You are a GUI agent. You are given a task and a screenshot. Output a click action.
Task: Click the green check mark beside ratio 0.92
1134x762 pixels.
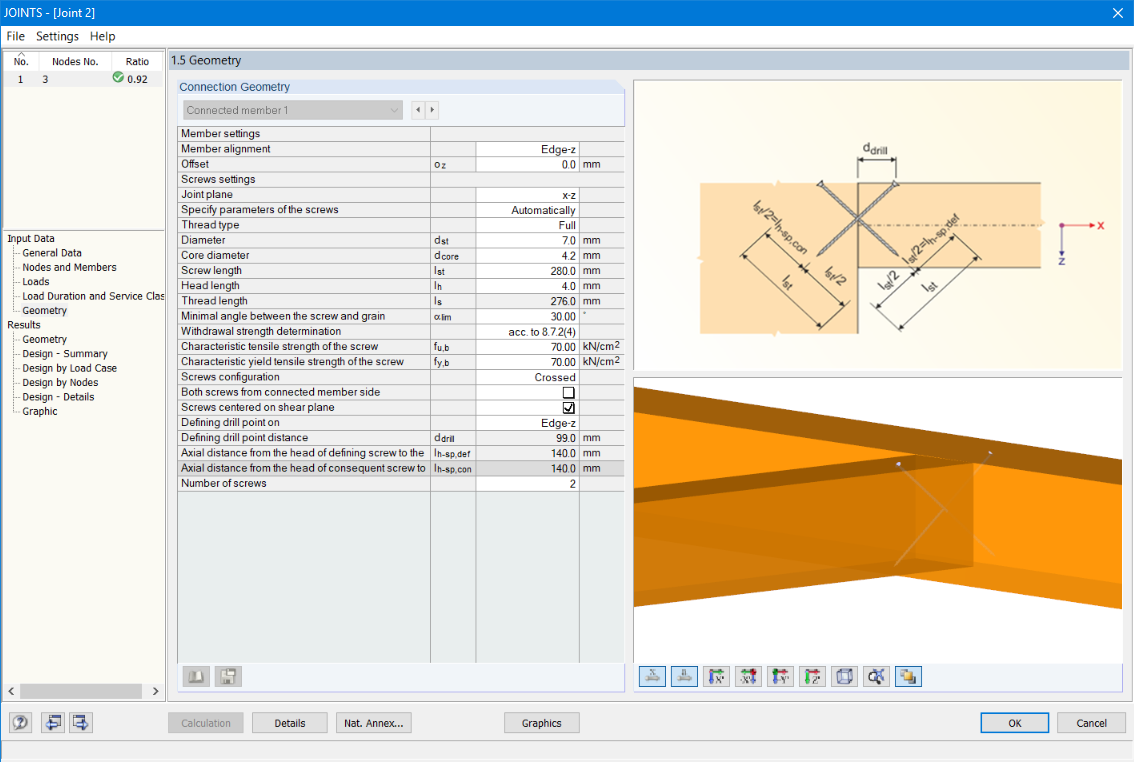tap(118, 77)
